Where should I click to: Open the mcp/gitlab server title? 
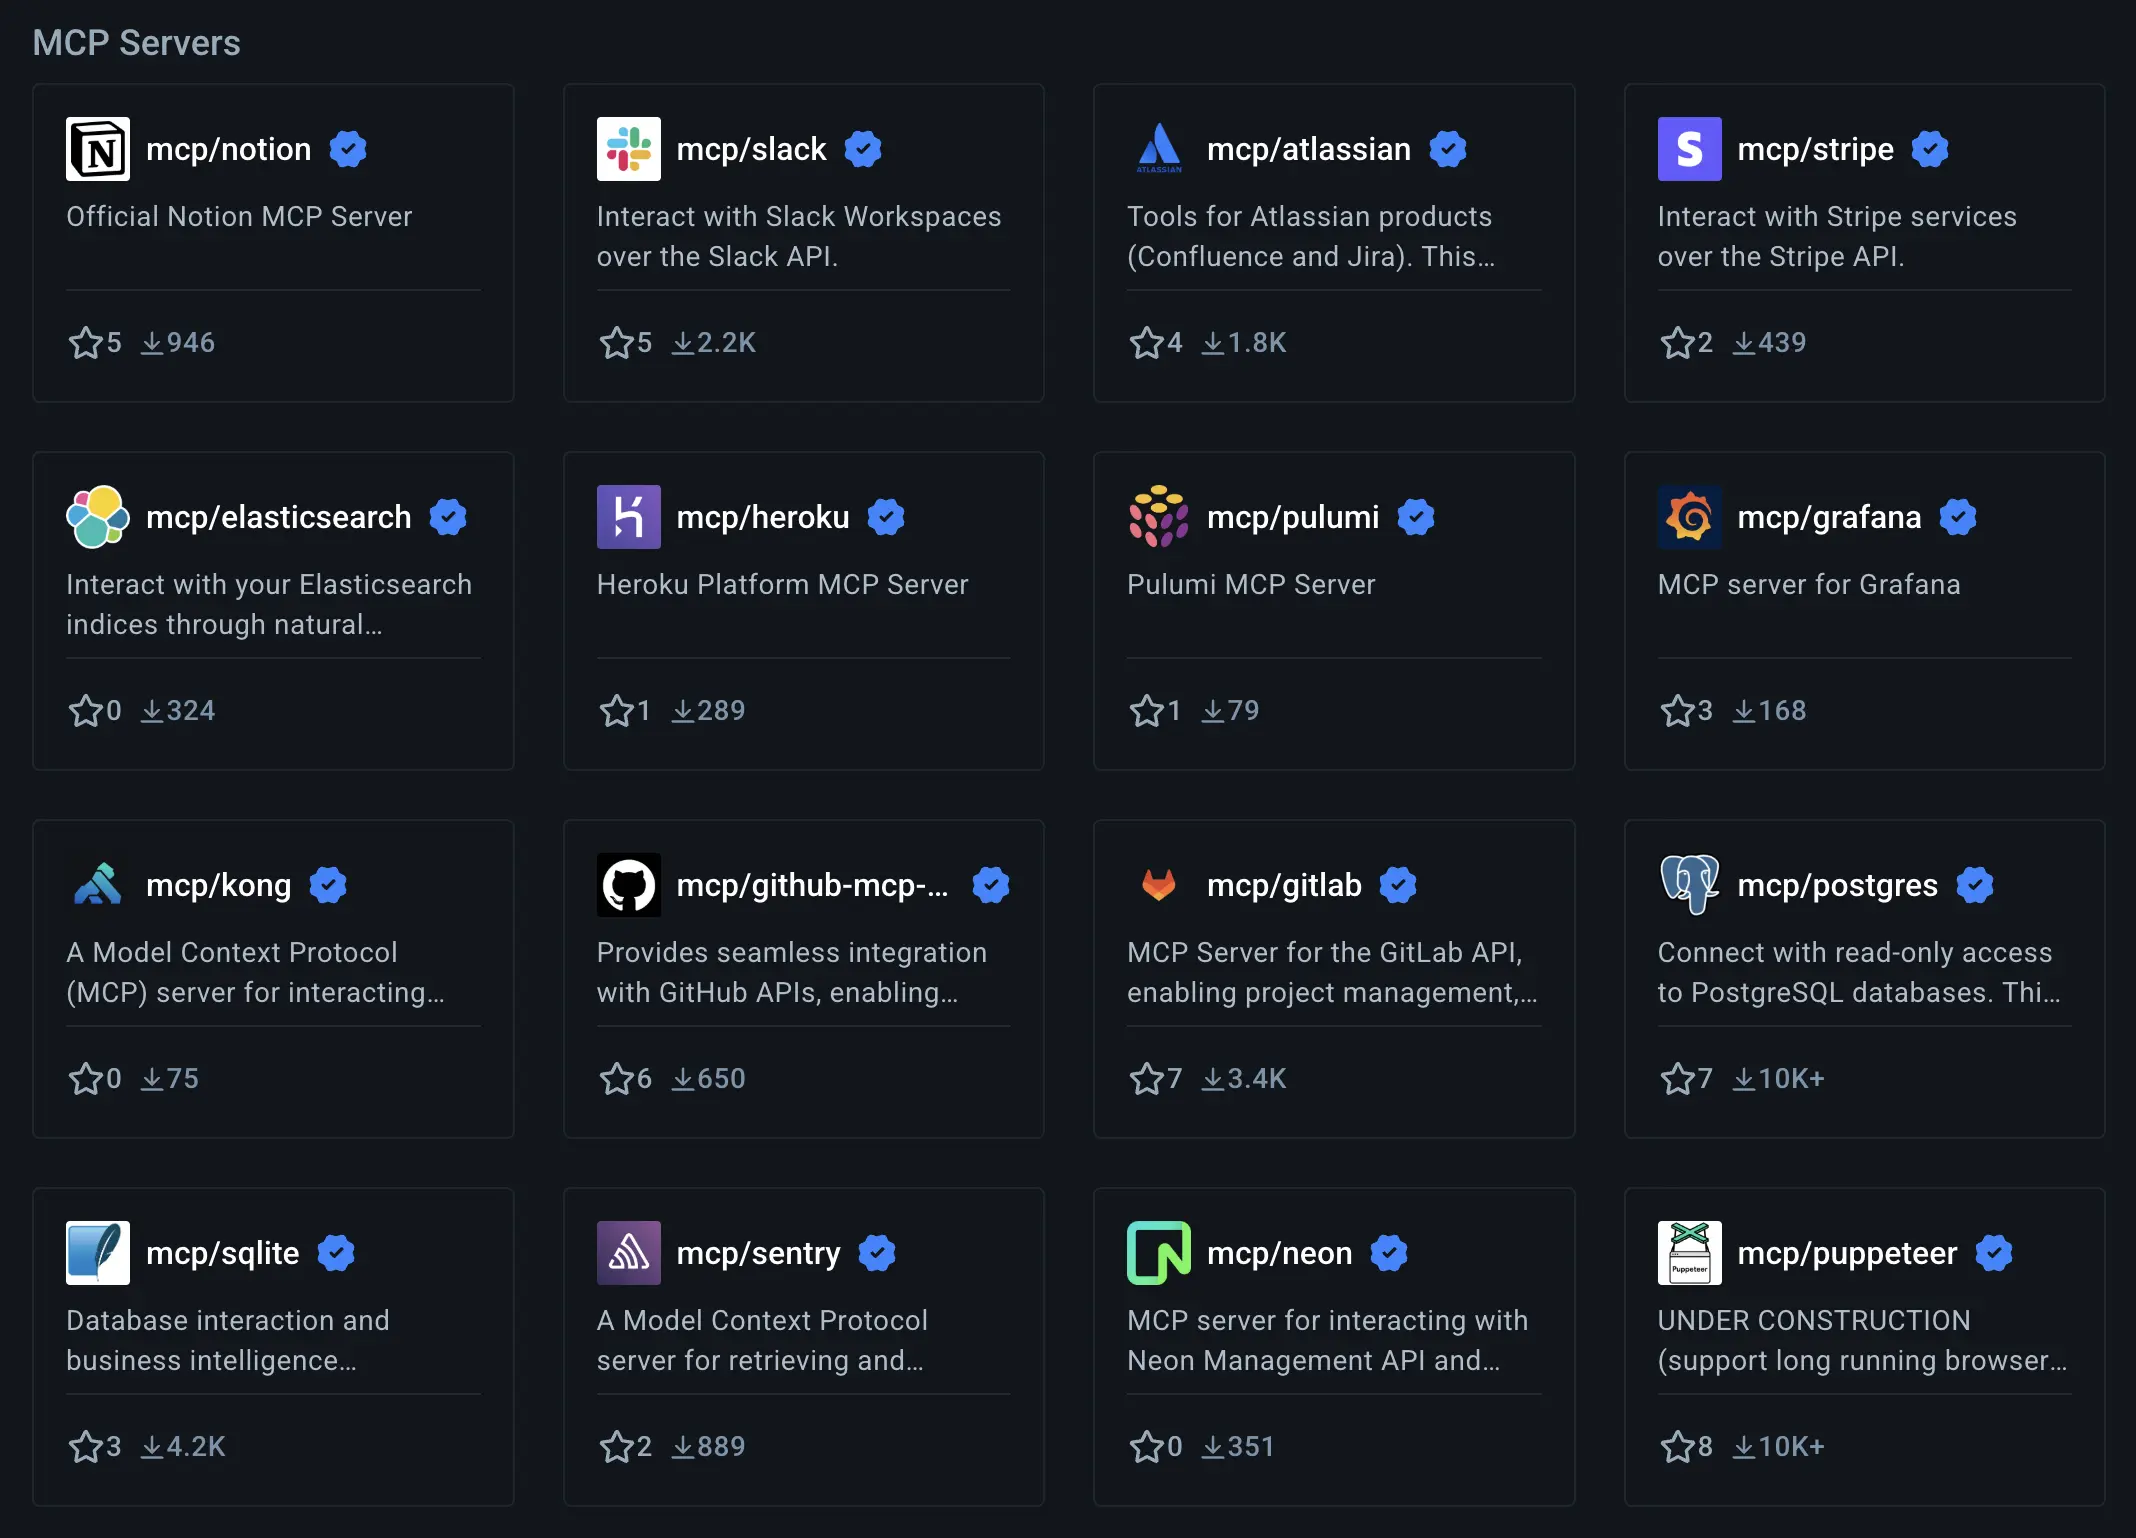tap(1285, 885)
